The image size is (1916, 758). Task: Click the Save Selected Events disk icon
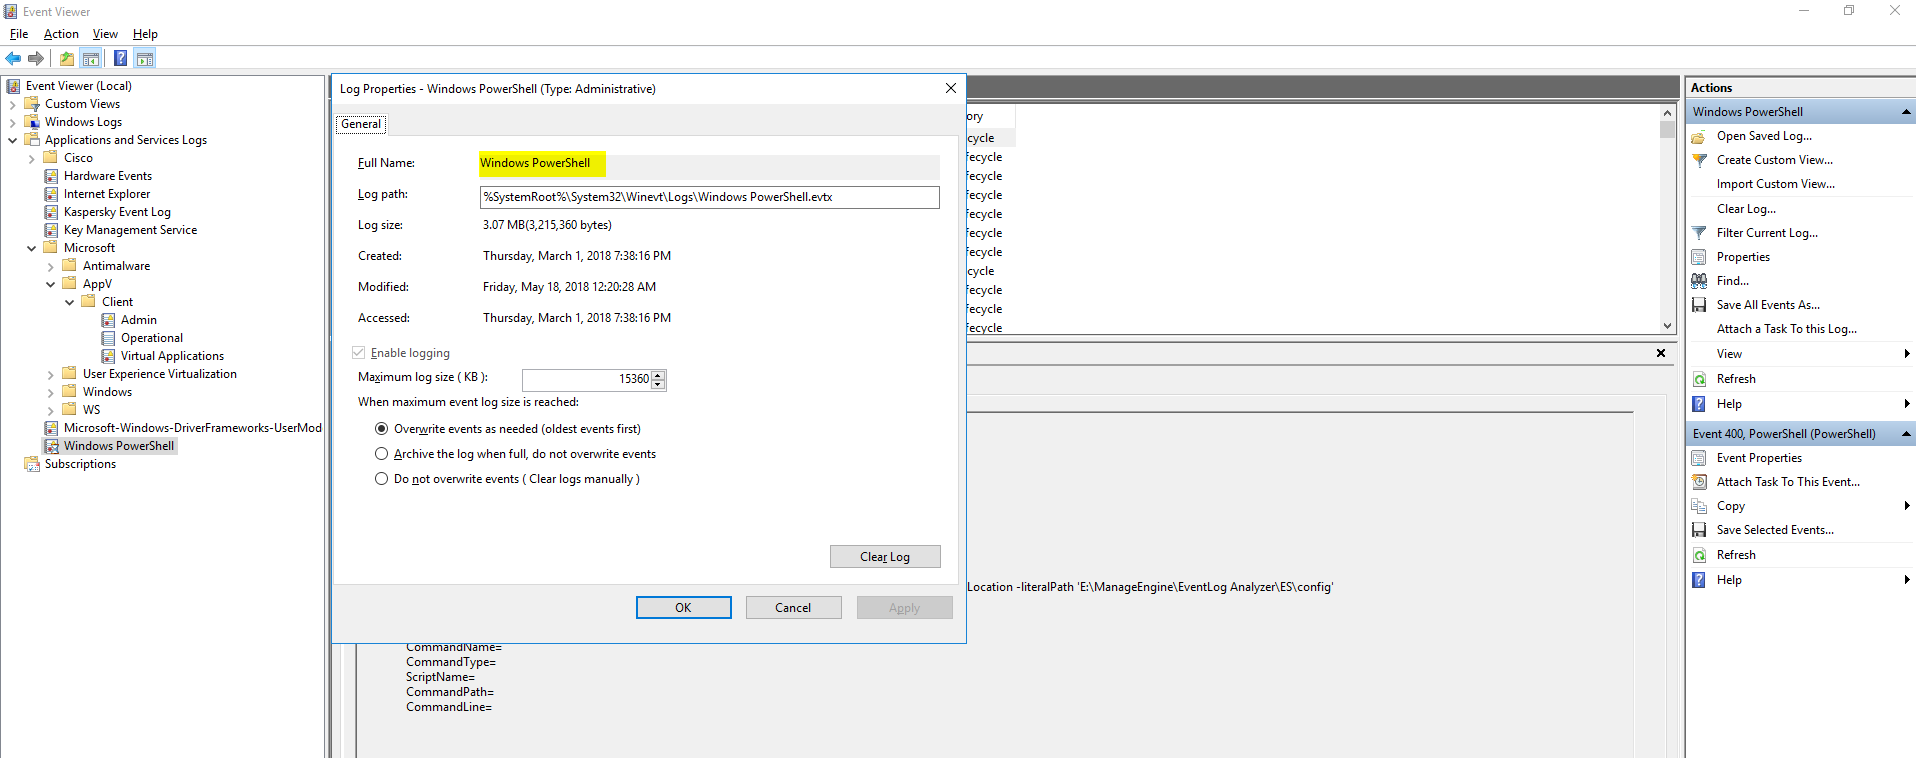coord(1699,530)
